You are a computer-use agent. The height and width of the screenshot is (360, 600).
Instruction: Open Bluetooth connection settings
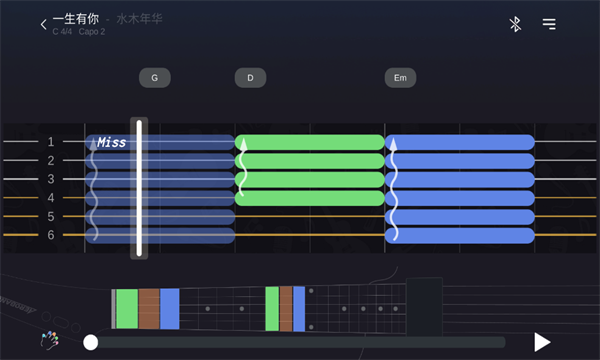[x=515, y=24]
